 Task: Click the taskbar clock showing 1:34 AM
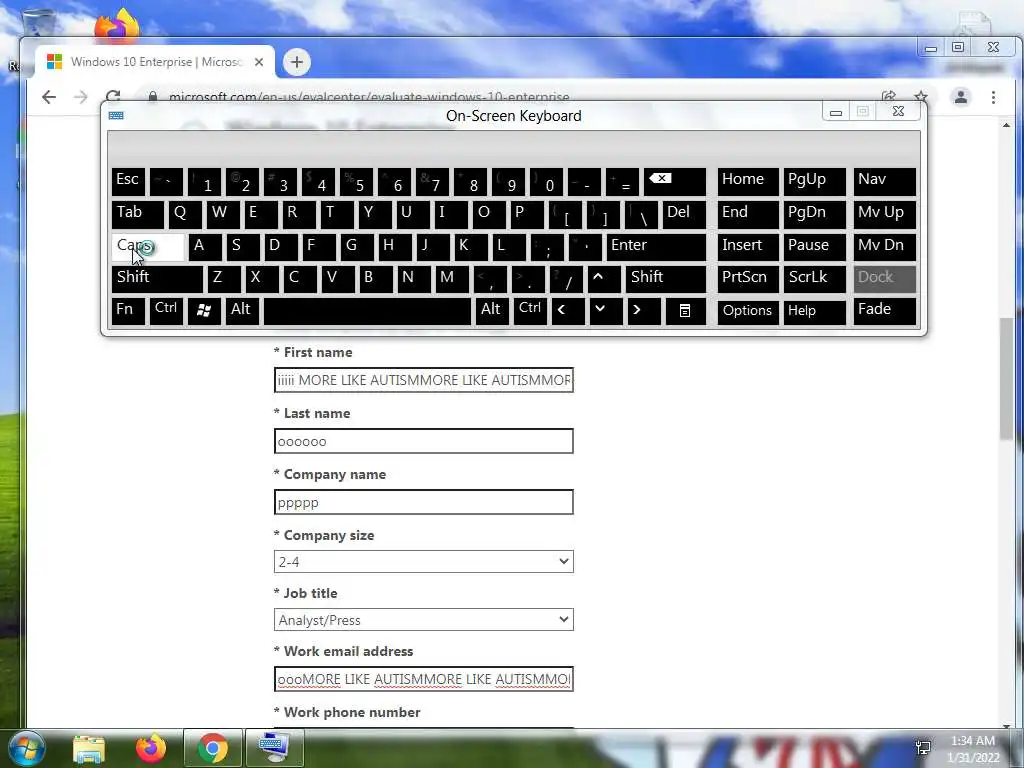pos(973,748)
